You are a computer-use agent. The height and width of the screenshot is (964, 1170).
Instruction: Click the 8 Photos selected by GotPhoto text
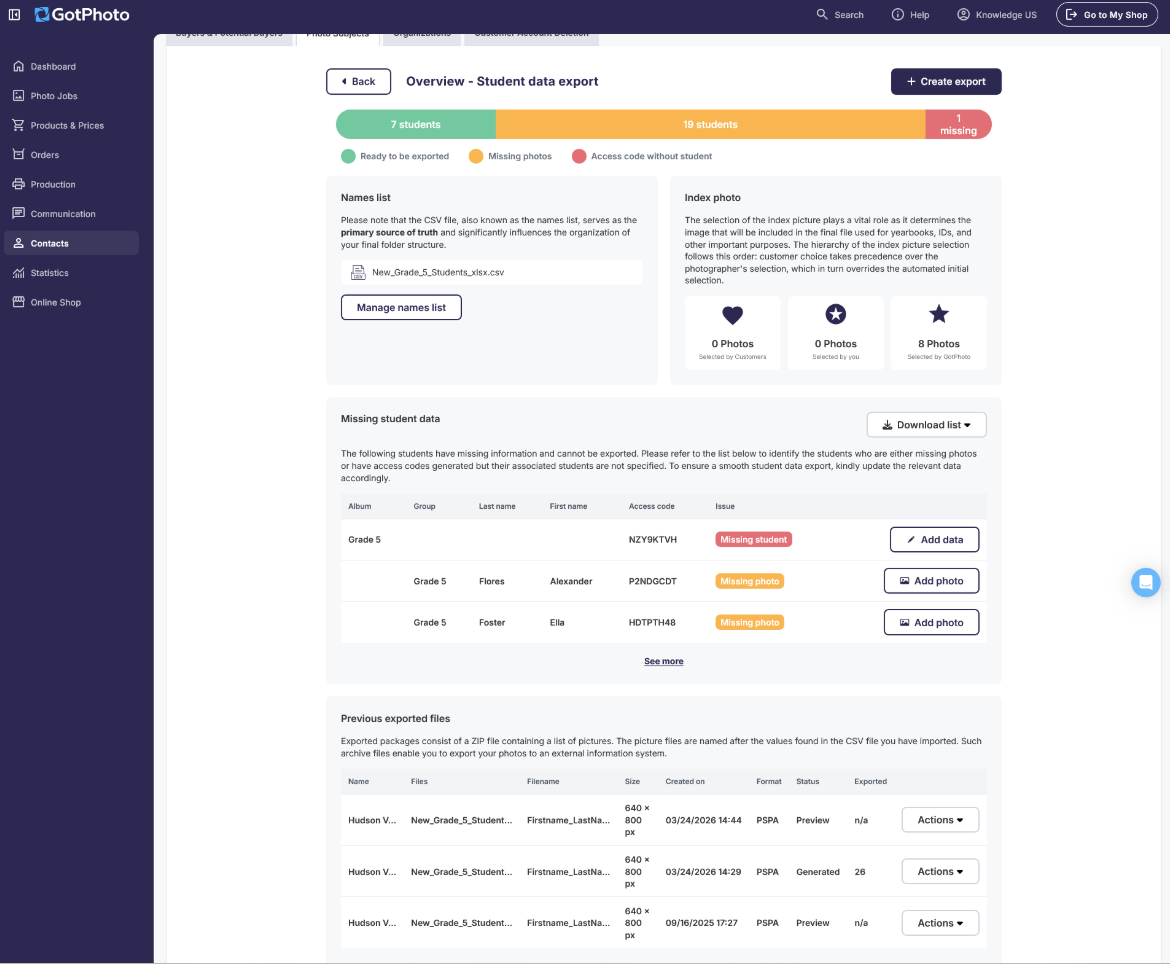[x=939, y=344]
